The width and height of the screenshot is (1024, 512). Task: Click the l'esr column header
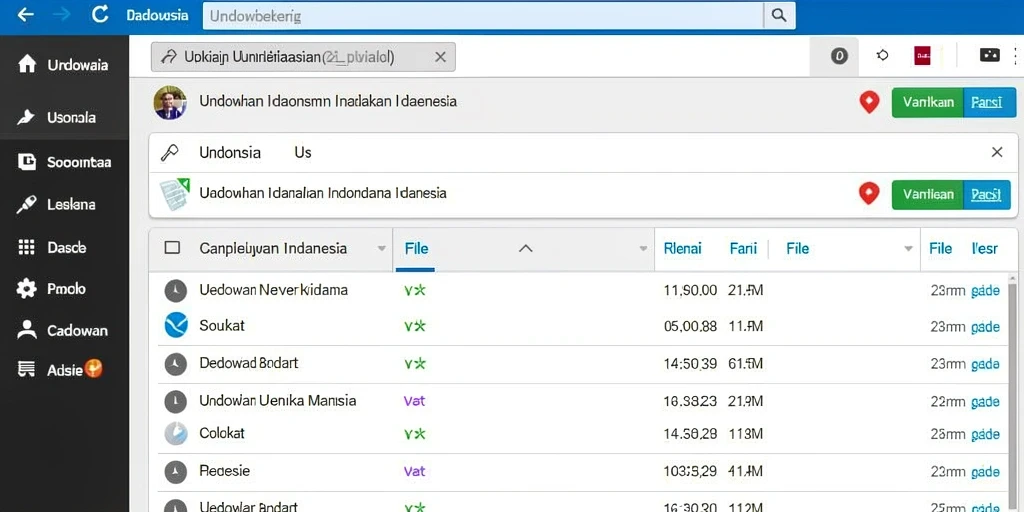pyautogui.click(x=984, y=248)
